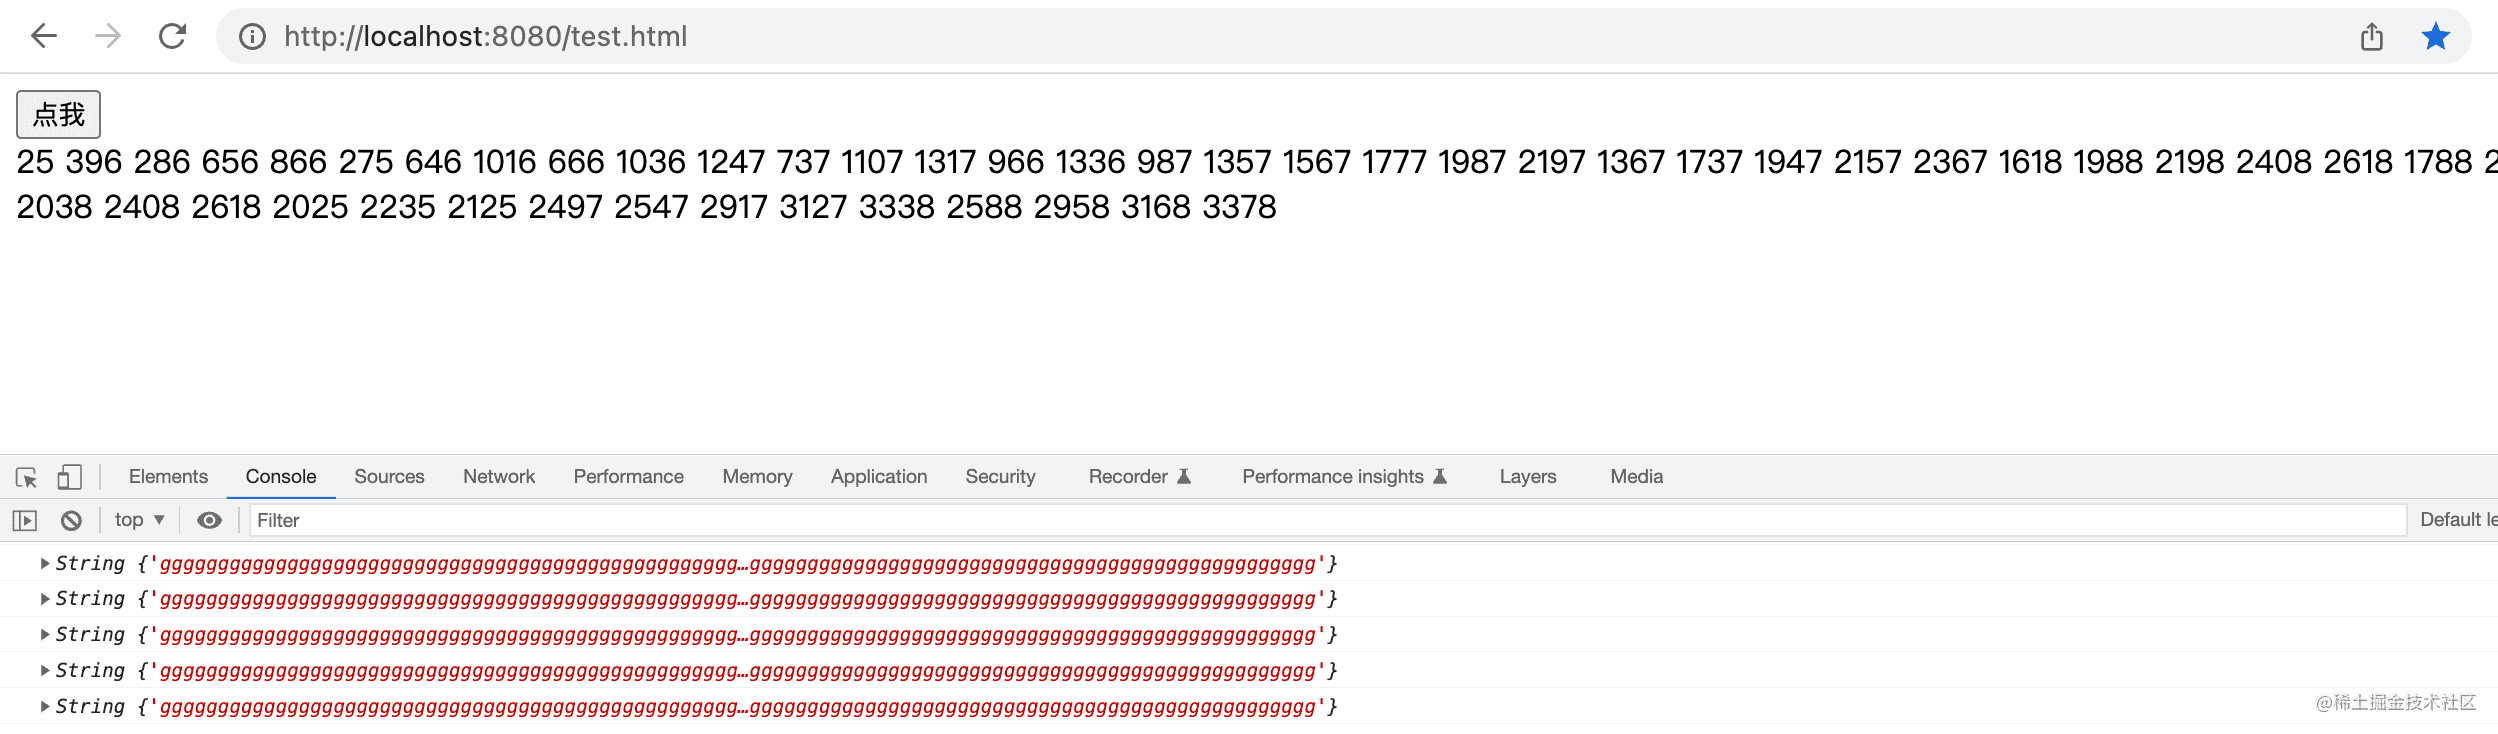Expand the third String console entry
This screenshot has height=734, width=2498.
[x=45, y=635]
